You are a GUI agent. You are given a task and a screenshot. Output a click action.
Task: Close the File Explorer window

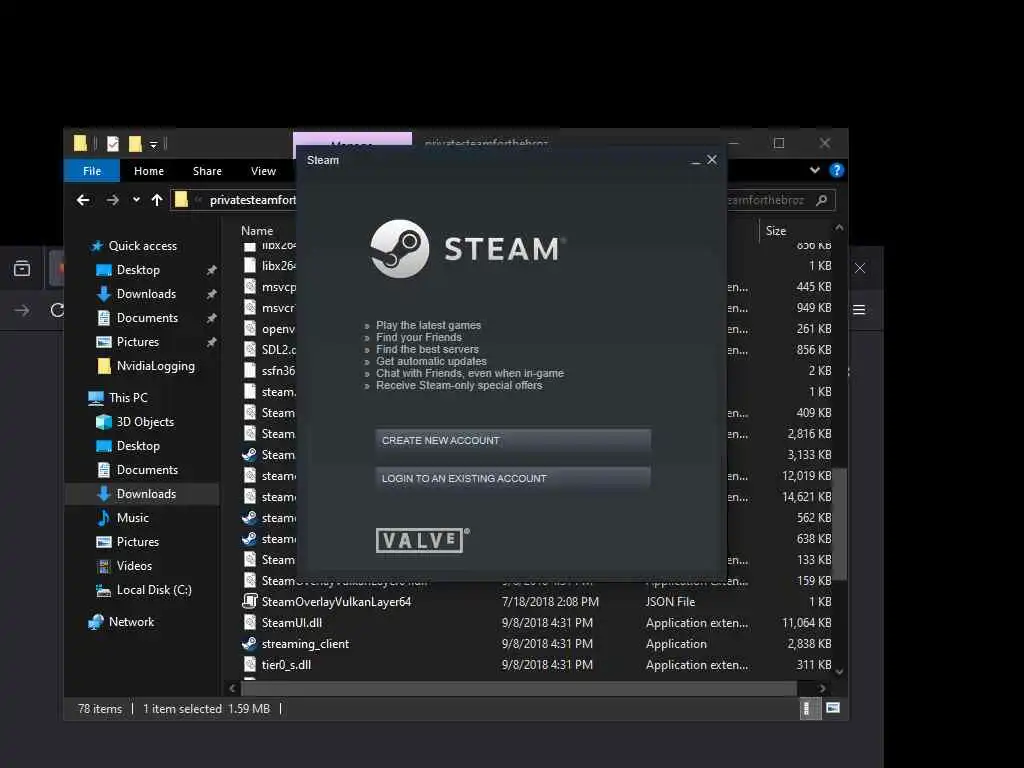coord(825,143)
